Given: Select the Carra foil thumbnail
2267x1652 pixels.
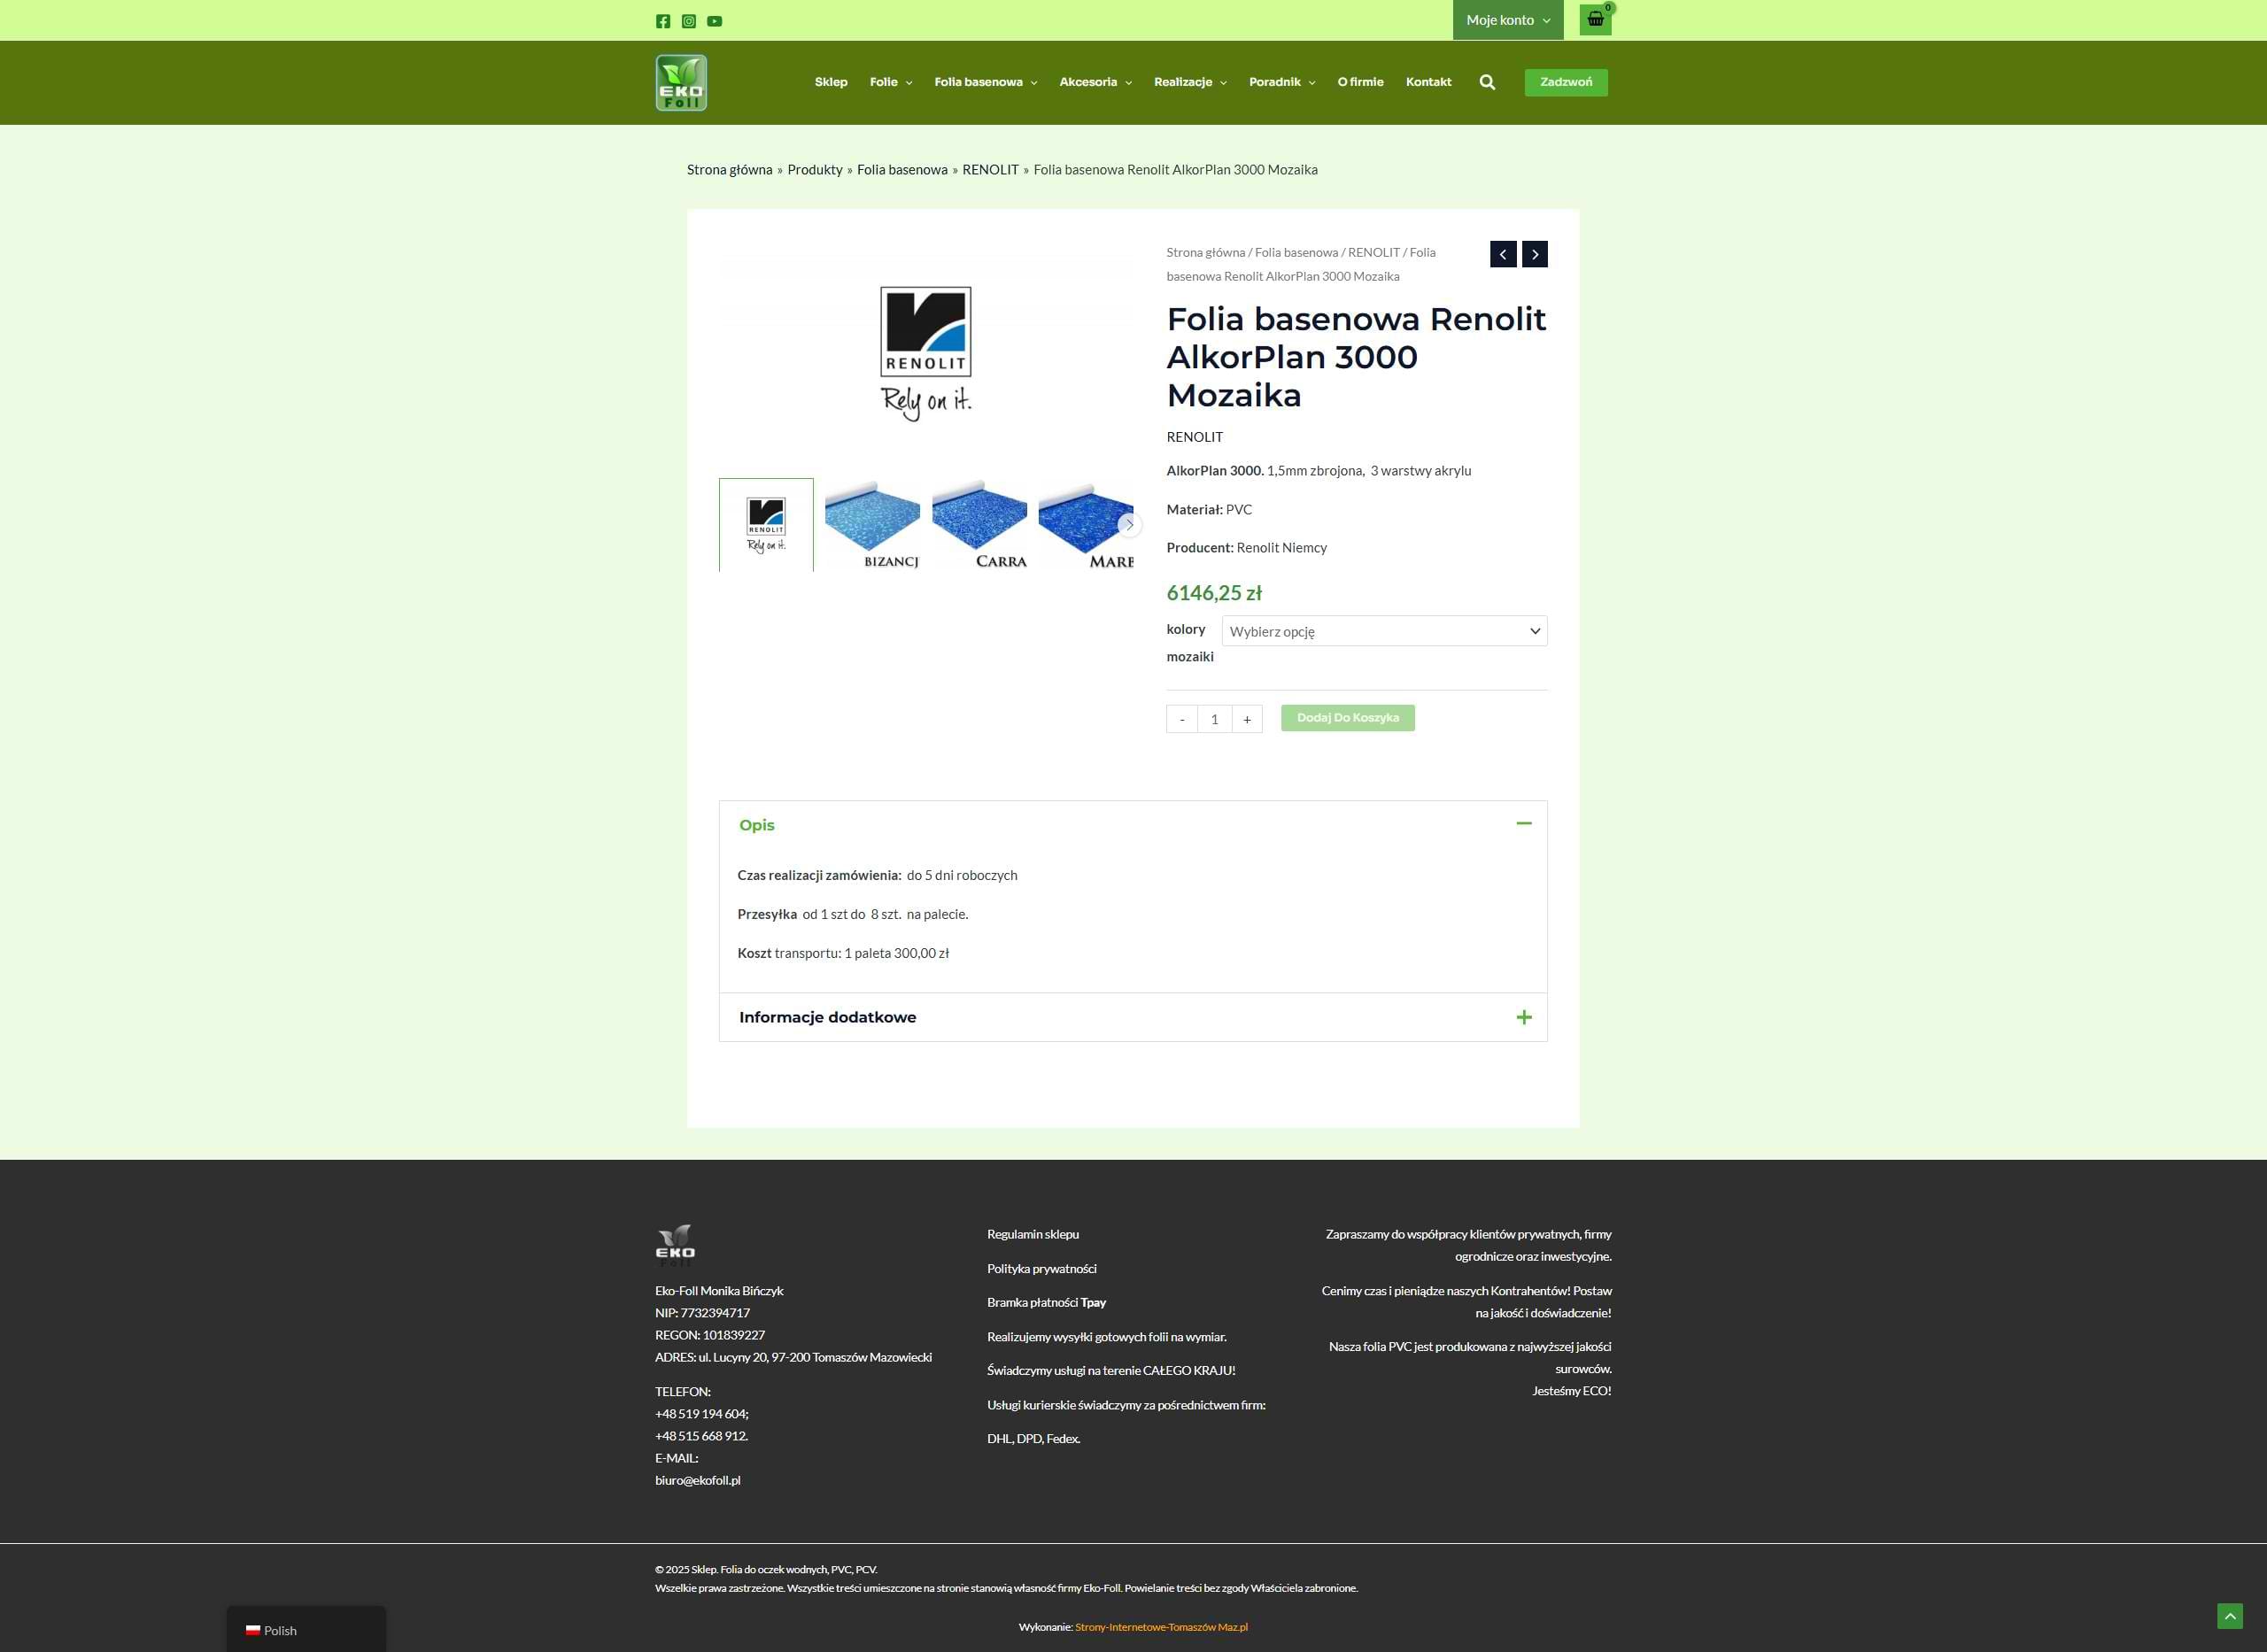Looking at the screenshot, I should click(x=979, y=525).
